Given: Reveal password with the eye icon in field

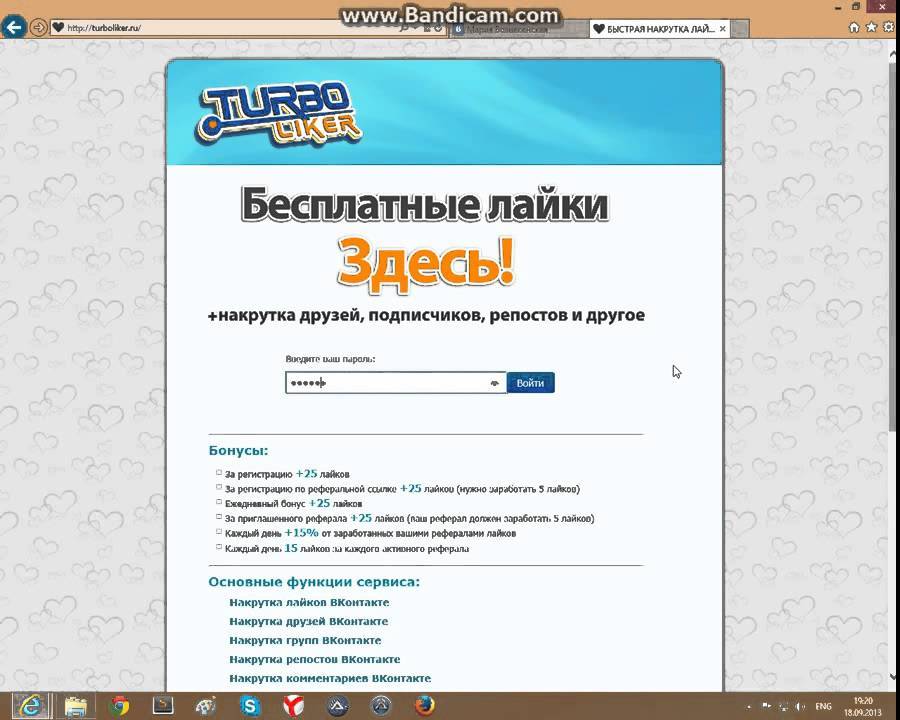Looking at the screenshot, I should pos(494,383).
